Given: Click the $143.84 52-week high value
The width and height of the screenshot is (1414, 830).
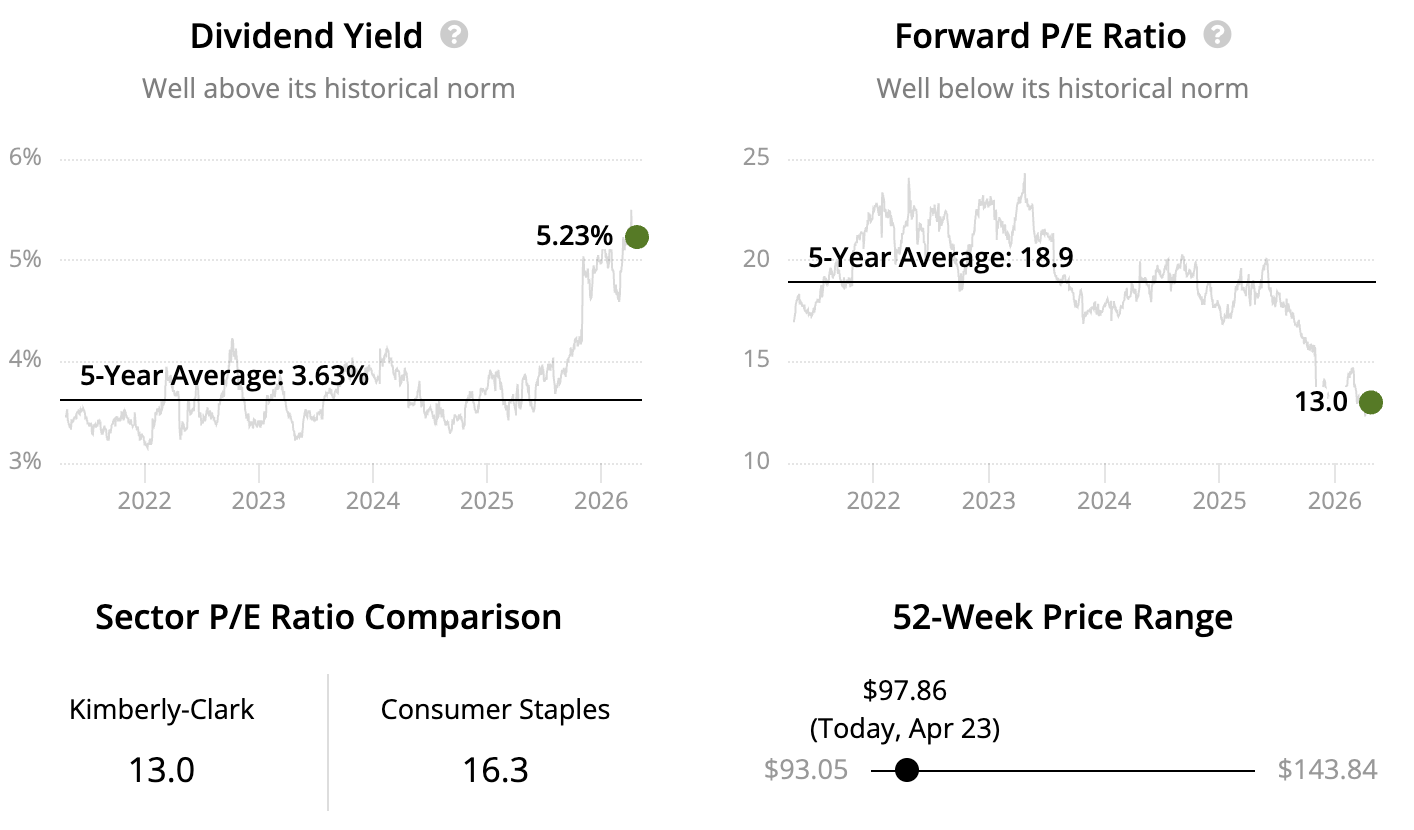Looking at the screenshot, I should click(x=1327, y=770).
